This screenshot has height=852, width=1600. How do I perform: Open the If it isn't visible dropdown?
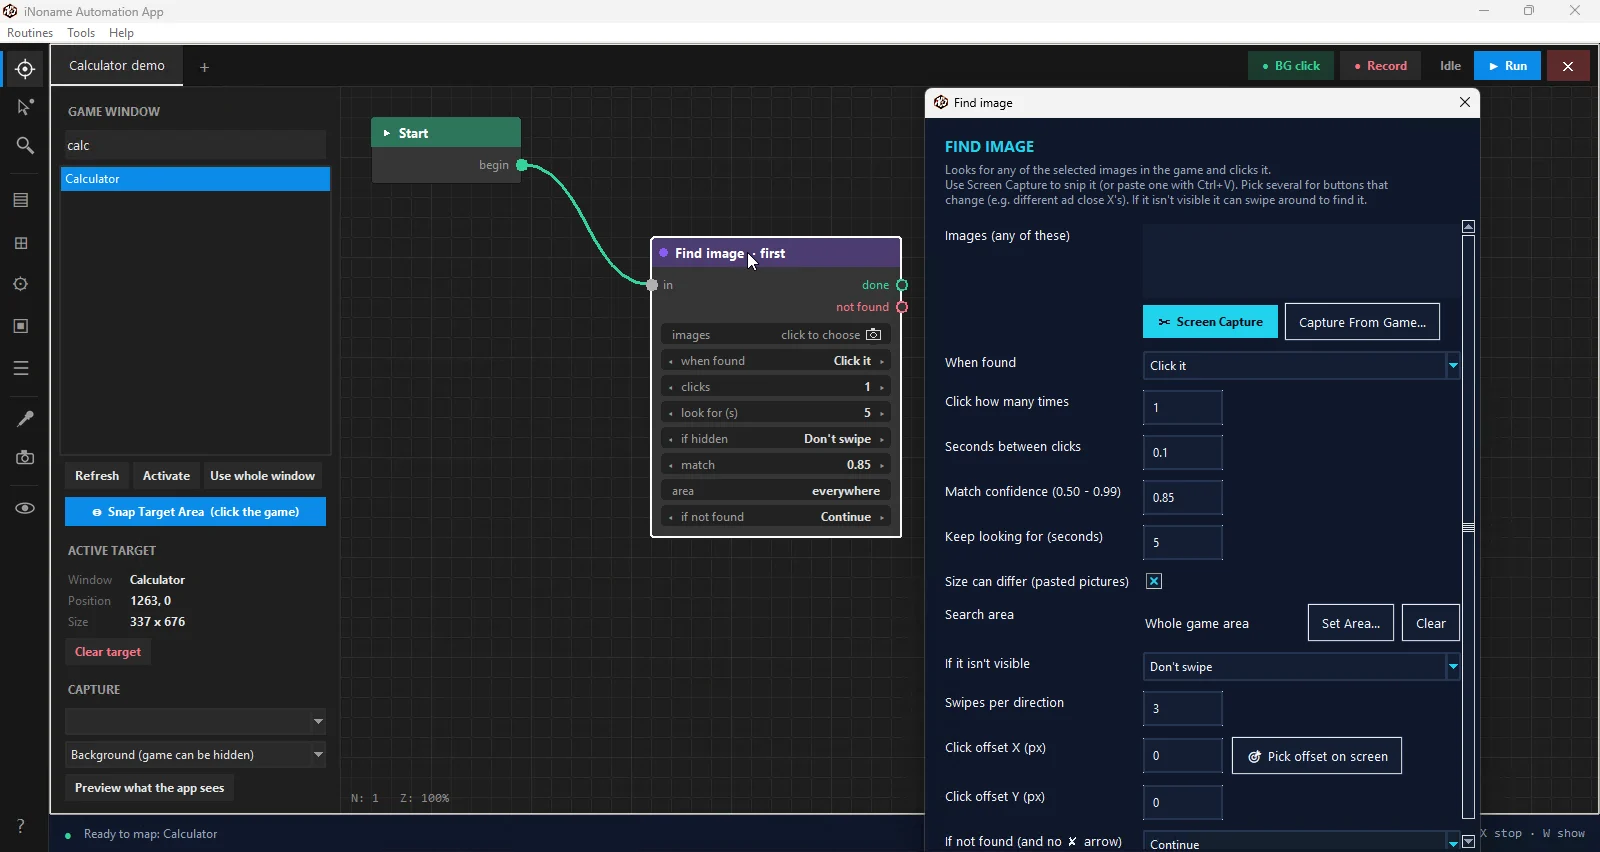1301,667
